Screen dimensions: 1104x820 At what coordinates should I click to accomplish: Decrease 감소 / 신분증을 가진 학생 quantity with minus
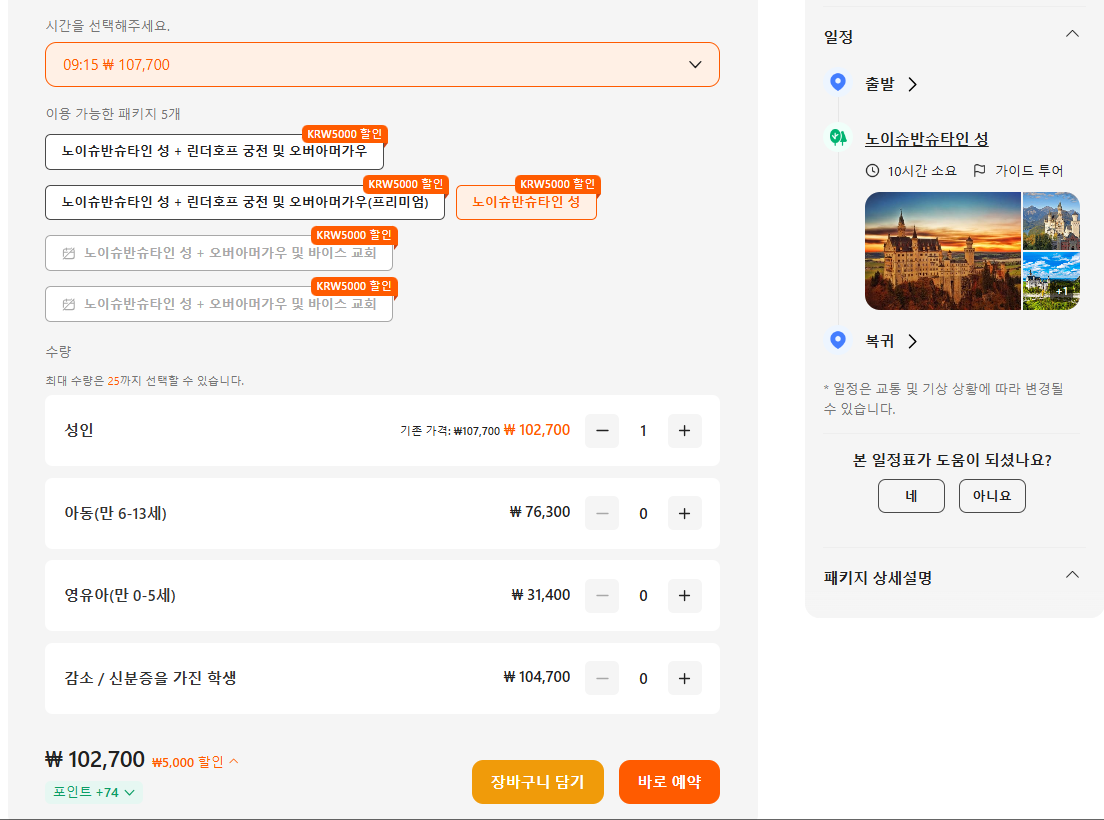coord(602,678)
